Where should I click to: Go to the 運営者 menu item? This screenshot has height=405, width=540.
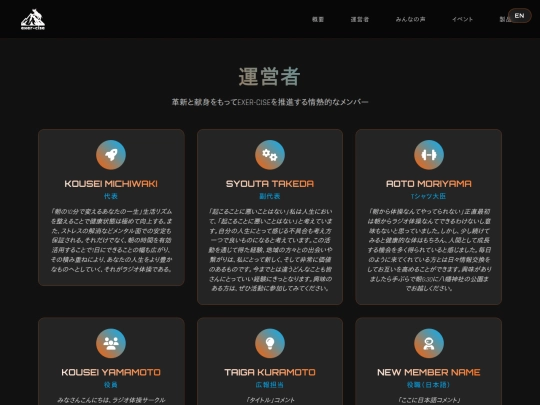[x=360, y=19]
